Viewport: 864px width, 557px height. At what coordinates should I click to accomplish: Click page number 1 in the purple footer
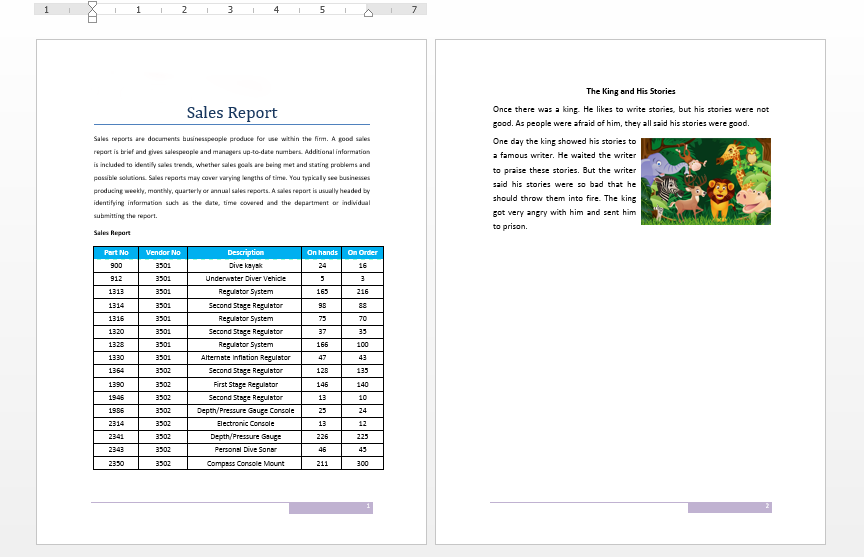point(368,506)
